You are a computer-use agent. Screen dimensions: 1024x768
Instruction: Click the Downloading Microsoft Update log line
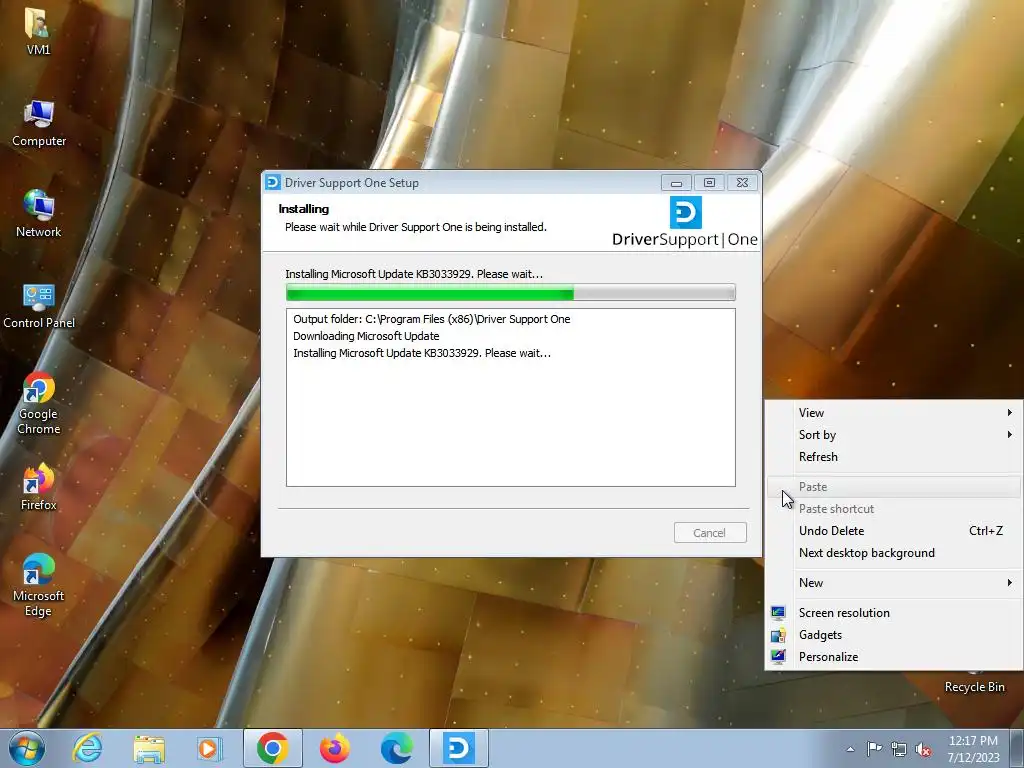coord(366,336)
